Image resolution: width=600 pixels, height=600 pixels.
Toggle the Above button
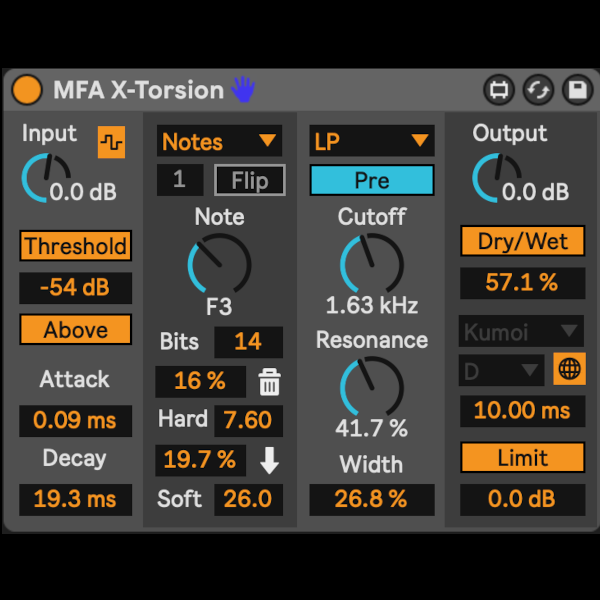pos(76,329)
